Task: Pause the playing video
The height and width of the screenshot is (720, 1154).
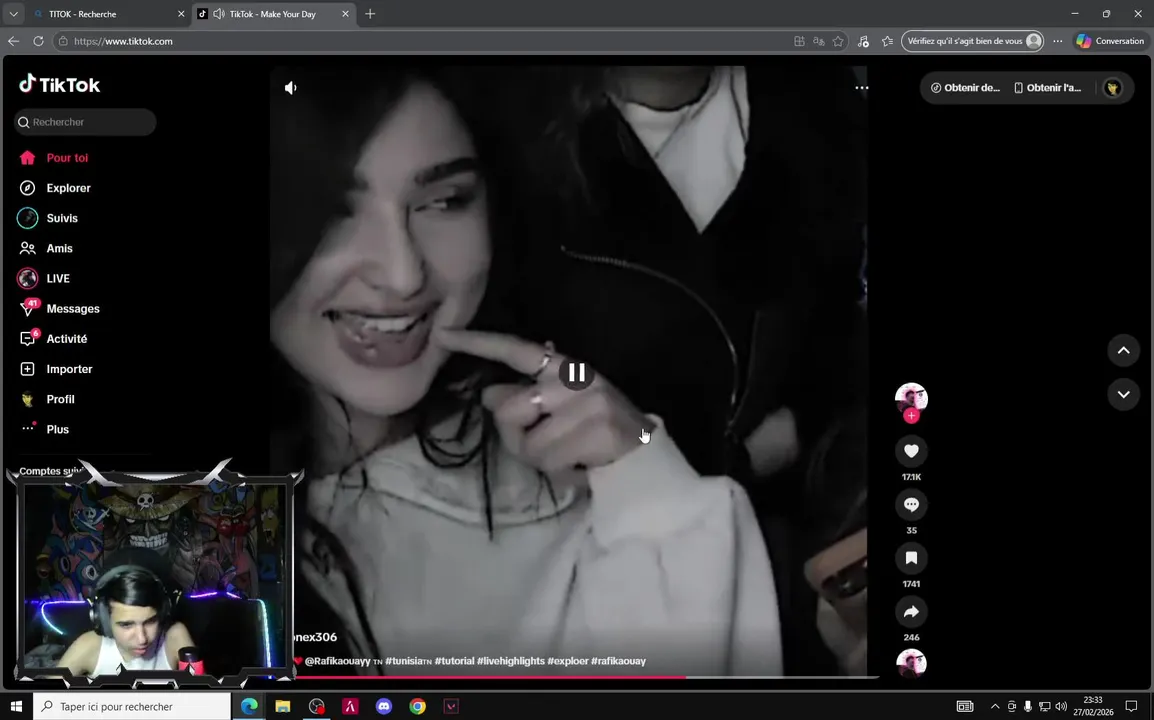Action: (576, 373)
